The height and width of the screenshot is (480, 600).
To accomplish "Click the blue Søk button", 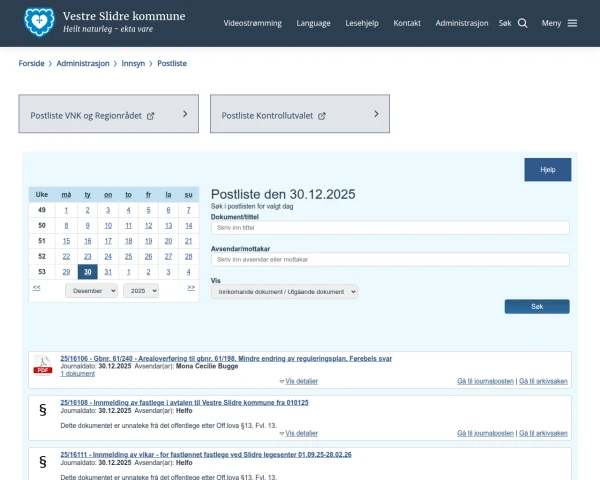I will pos(536,306).
